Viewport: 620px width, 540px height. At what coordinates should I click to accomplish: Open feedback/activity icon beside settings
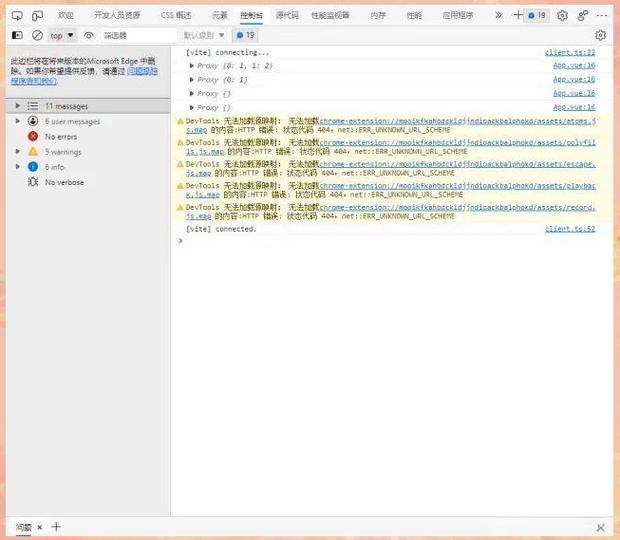[x=582, y=15]
